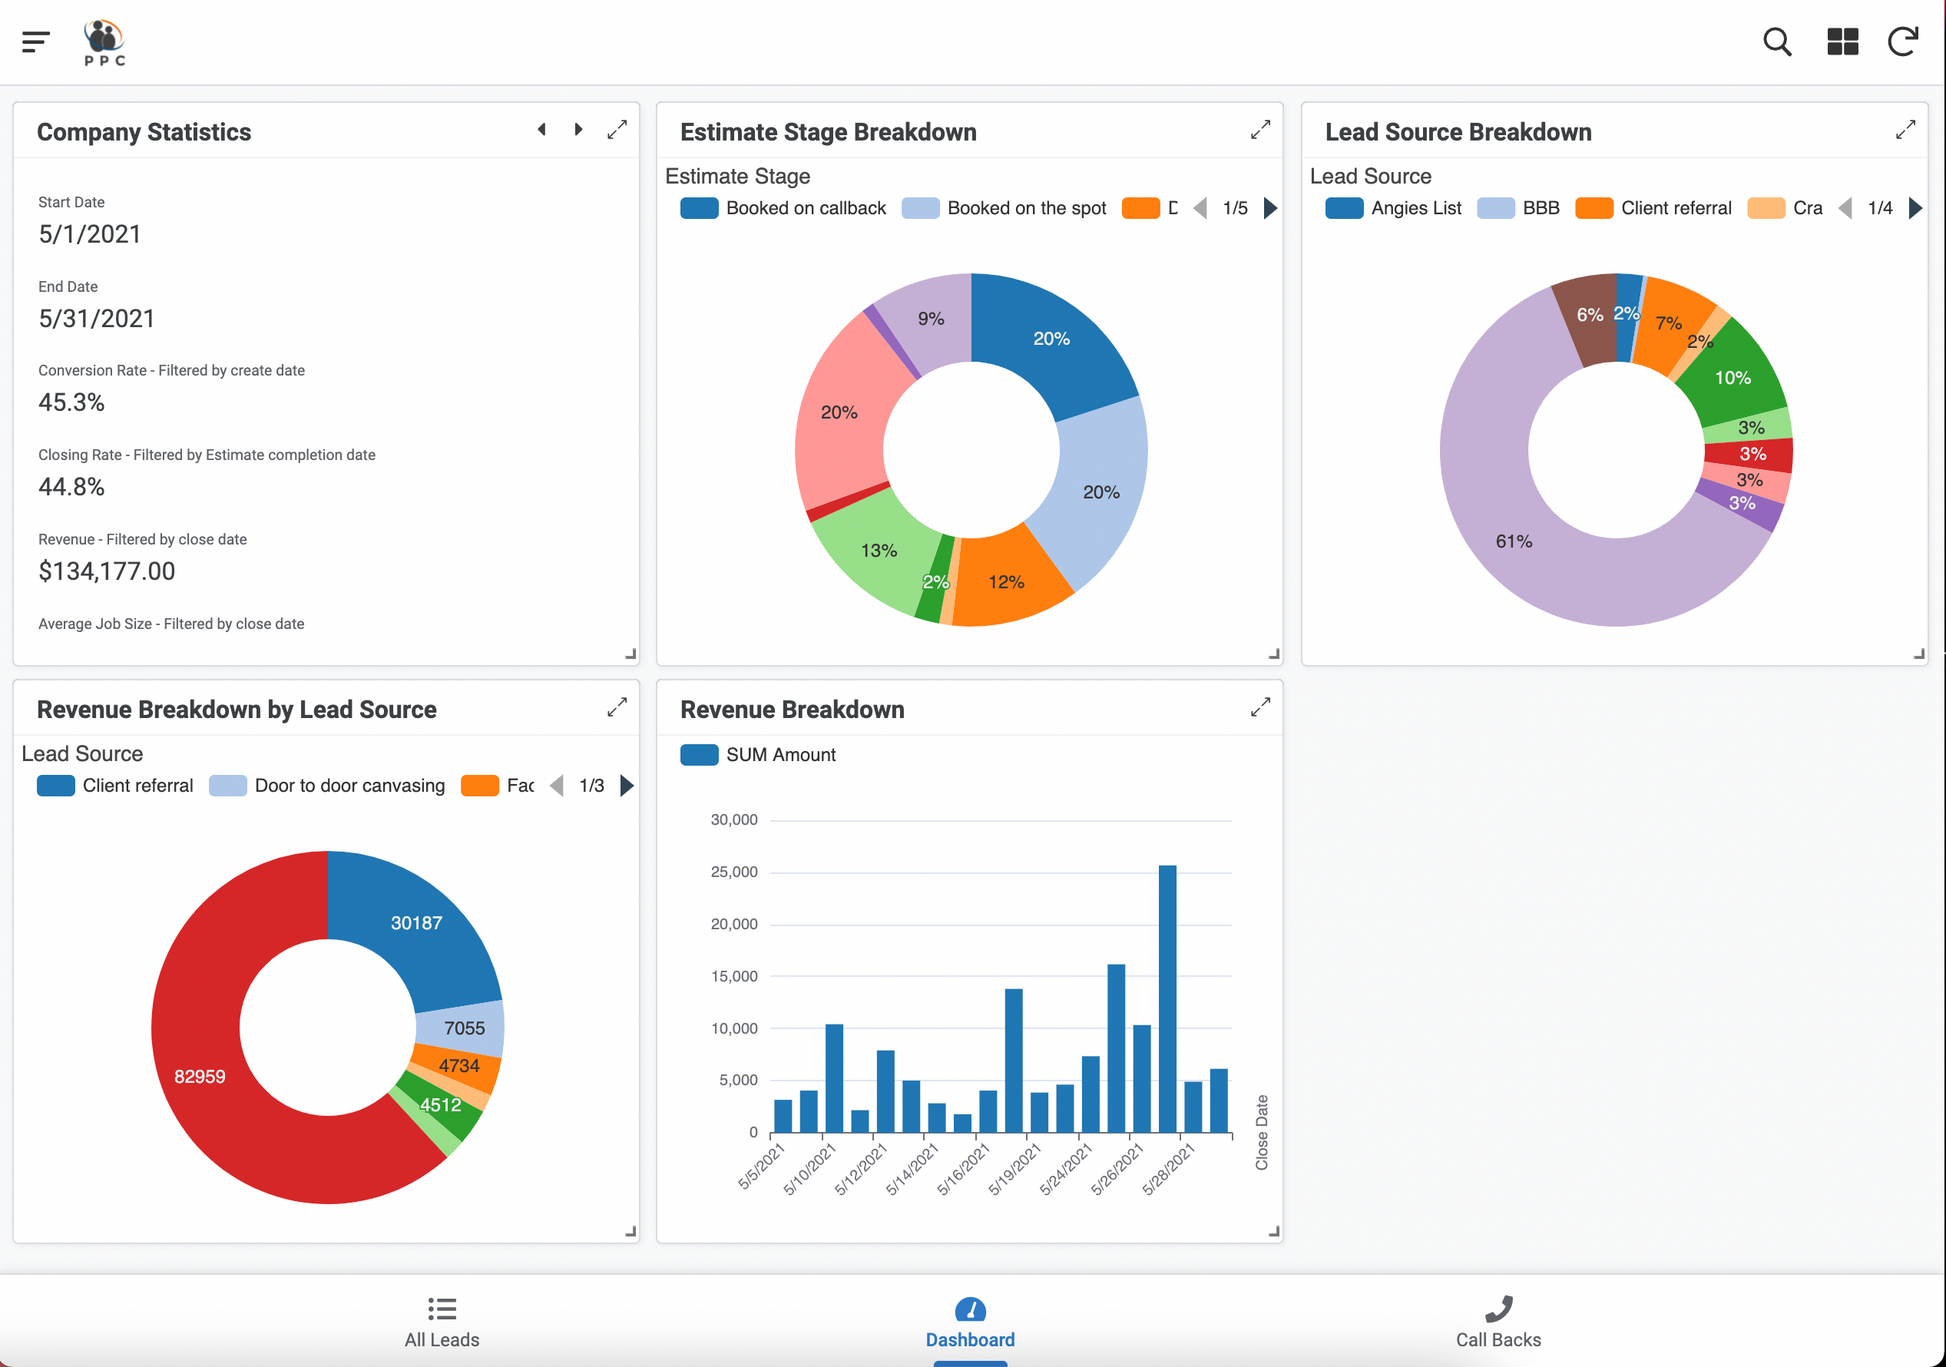Open the hamburger menu icon
The height and width of the screenshot is (1367, 1946).
pyautogui.click(x=36, y=41)
